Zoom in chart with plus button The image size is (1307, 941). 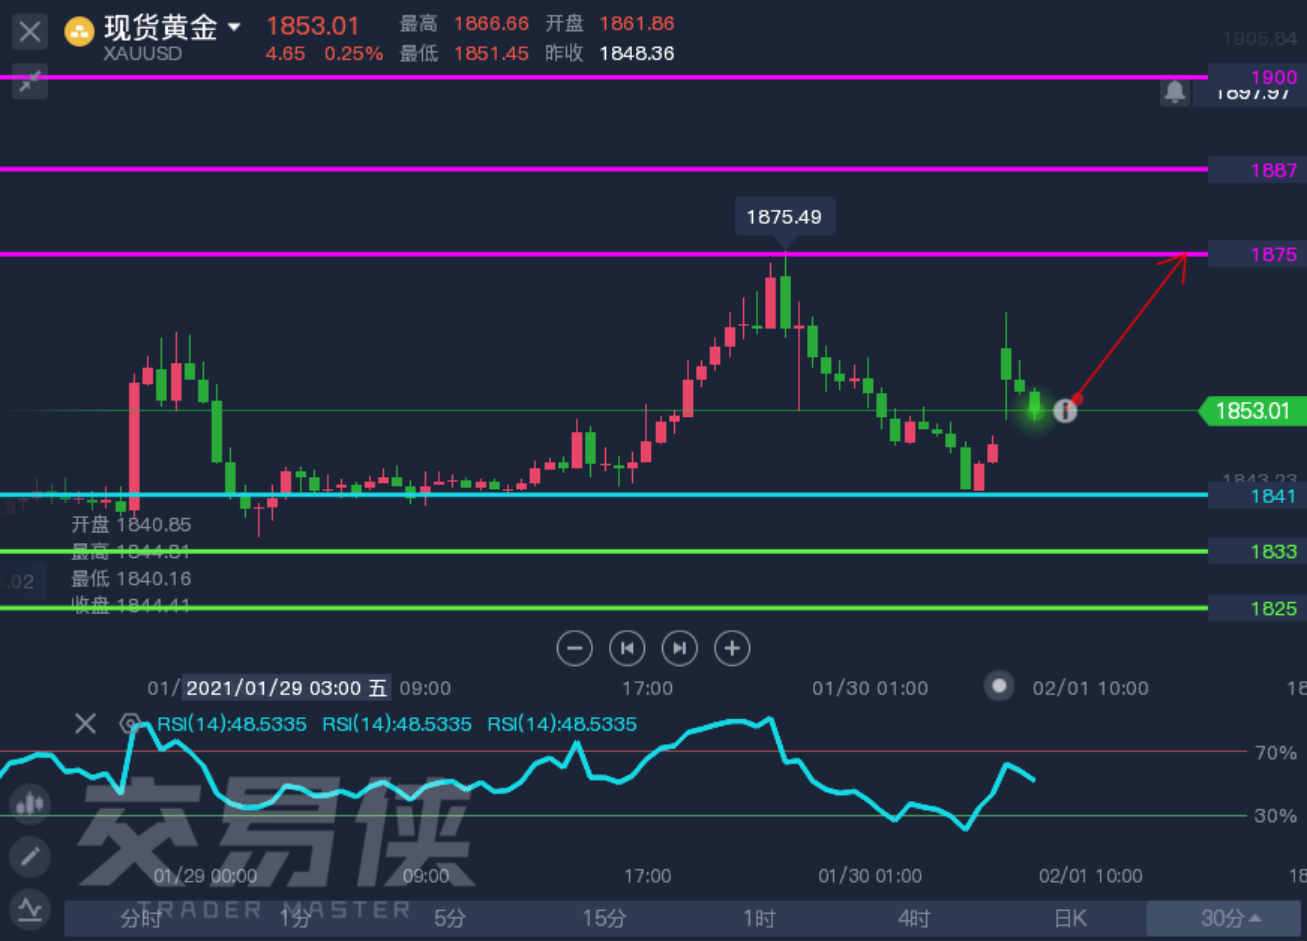[732, 648]
